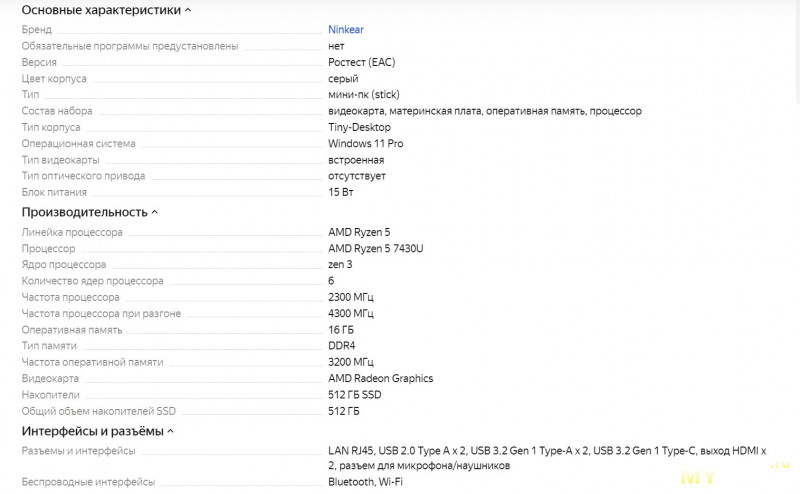Click the Бренд row label
800x494 pixels.
pyautogui.click(x=36, y=30)
